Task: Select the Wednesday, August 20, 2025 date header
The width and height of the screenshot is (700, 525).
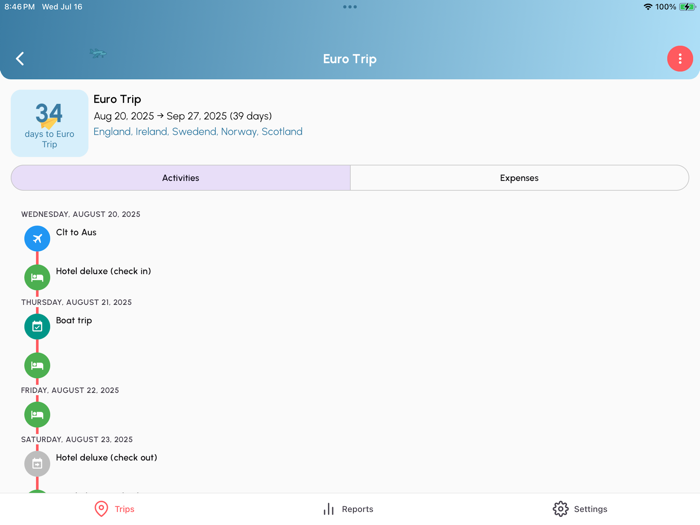Action: point(81,214)
